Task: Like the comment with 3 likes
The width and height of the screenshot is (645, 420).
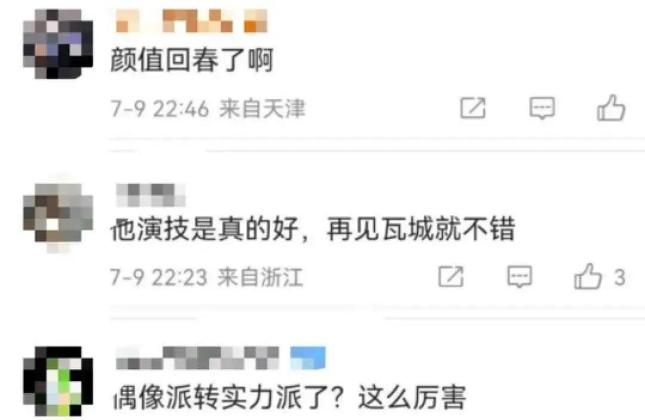Action: [x=588, y=276]
